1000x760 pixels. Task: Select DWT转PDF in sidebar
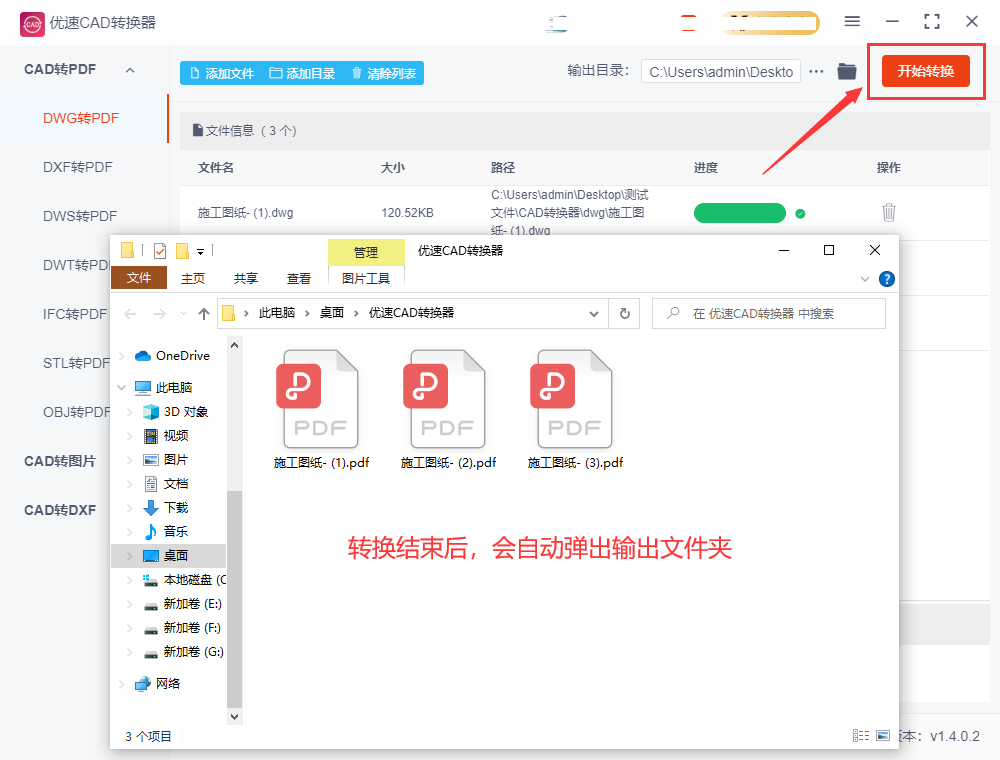pyautogui.click(x=75, y=265)
